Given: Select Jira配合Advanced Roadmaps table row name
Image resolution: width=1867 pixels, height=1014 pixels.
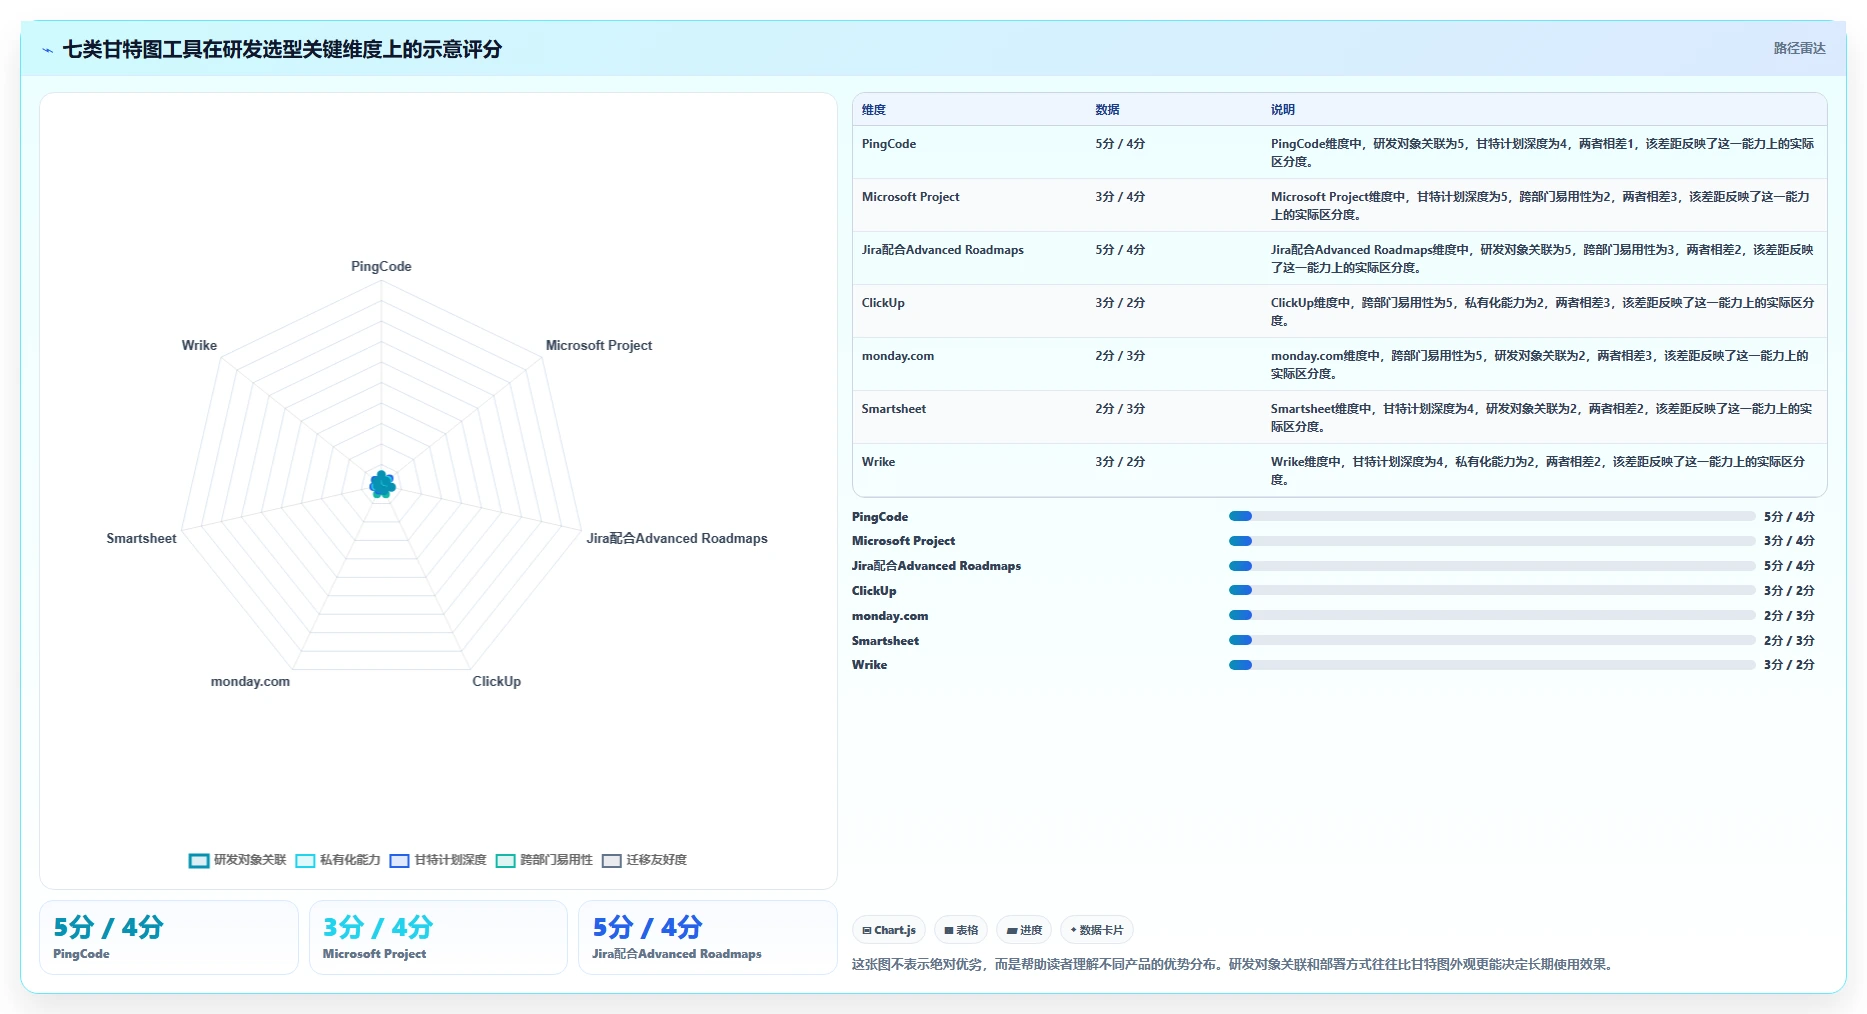Looking at the screenshot, I should [x=943, y=250].
